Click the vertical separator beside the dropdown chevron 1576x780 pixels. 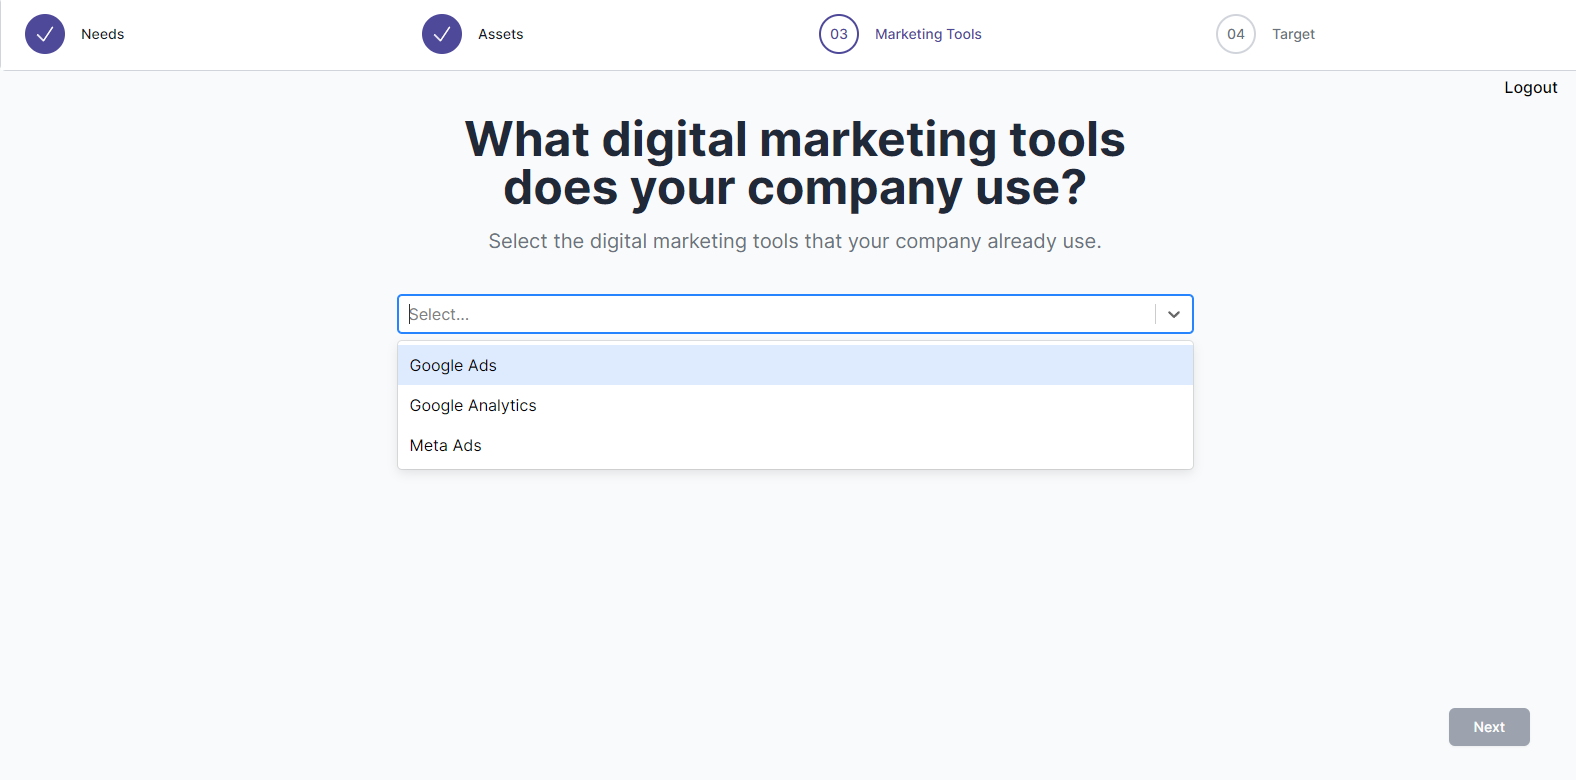click(x=1155, y=314)
